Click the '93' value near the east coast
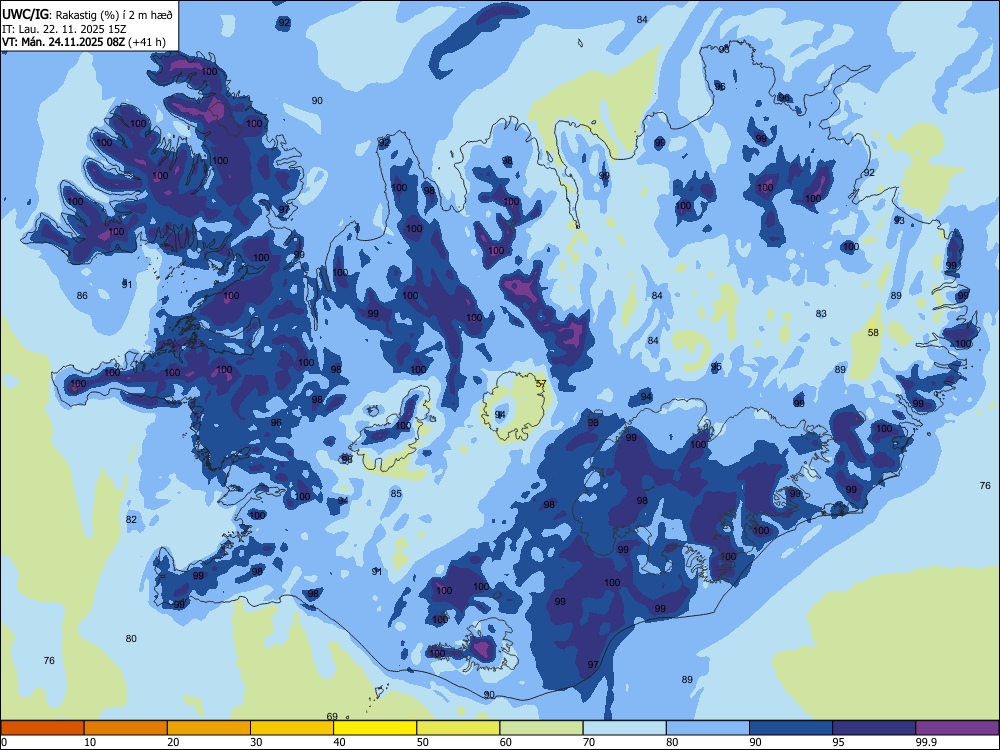 (899, 221)
